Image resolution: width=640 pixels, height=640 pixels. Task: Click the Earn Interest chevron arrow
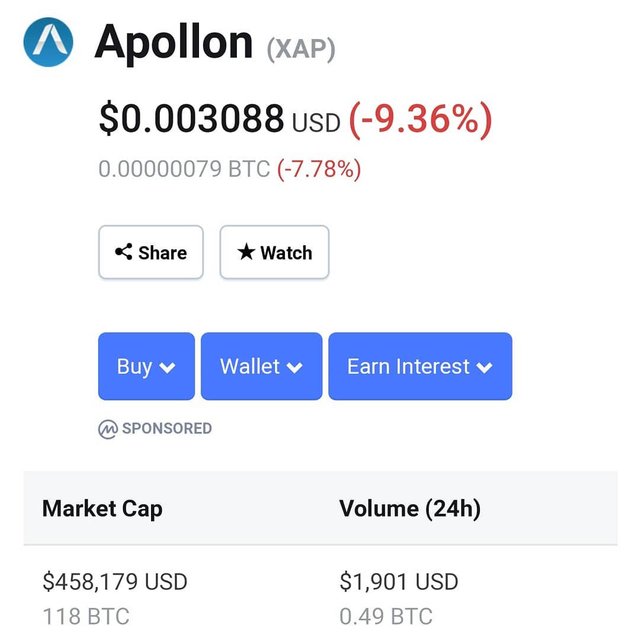pos(485,367)
